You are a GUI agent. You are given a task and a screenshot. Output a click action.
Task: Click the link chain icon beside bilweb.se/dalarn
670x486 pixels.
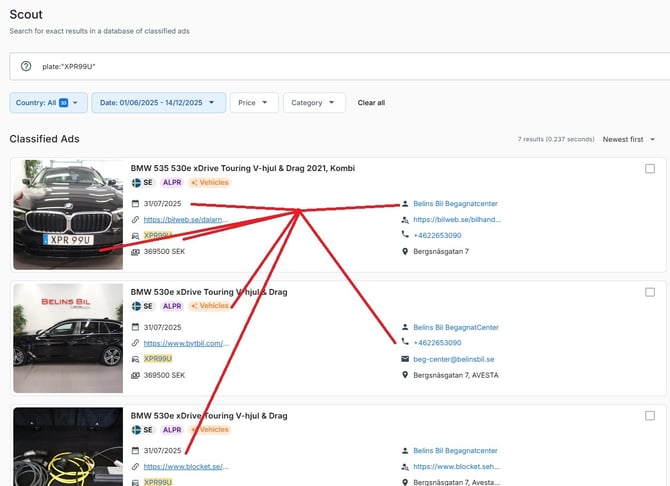point(135,220)
